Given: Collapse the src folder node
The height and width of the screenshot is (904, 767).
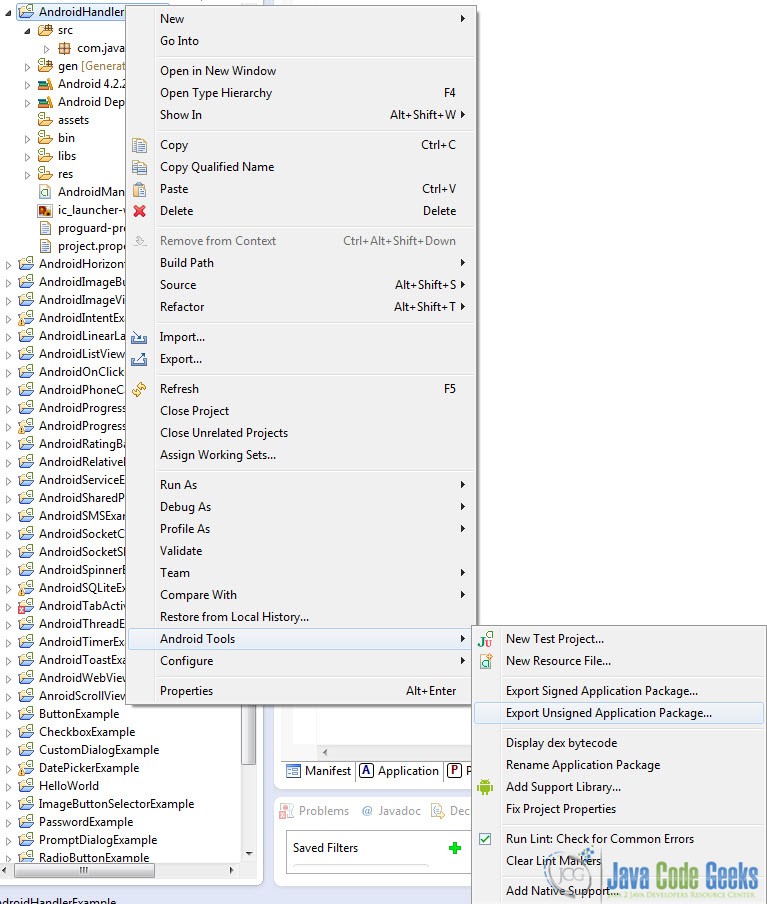Looking at the screenshot, I should (27, 31).
